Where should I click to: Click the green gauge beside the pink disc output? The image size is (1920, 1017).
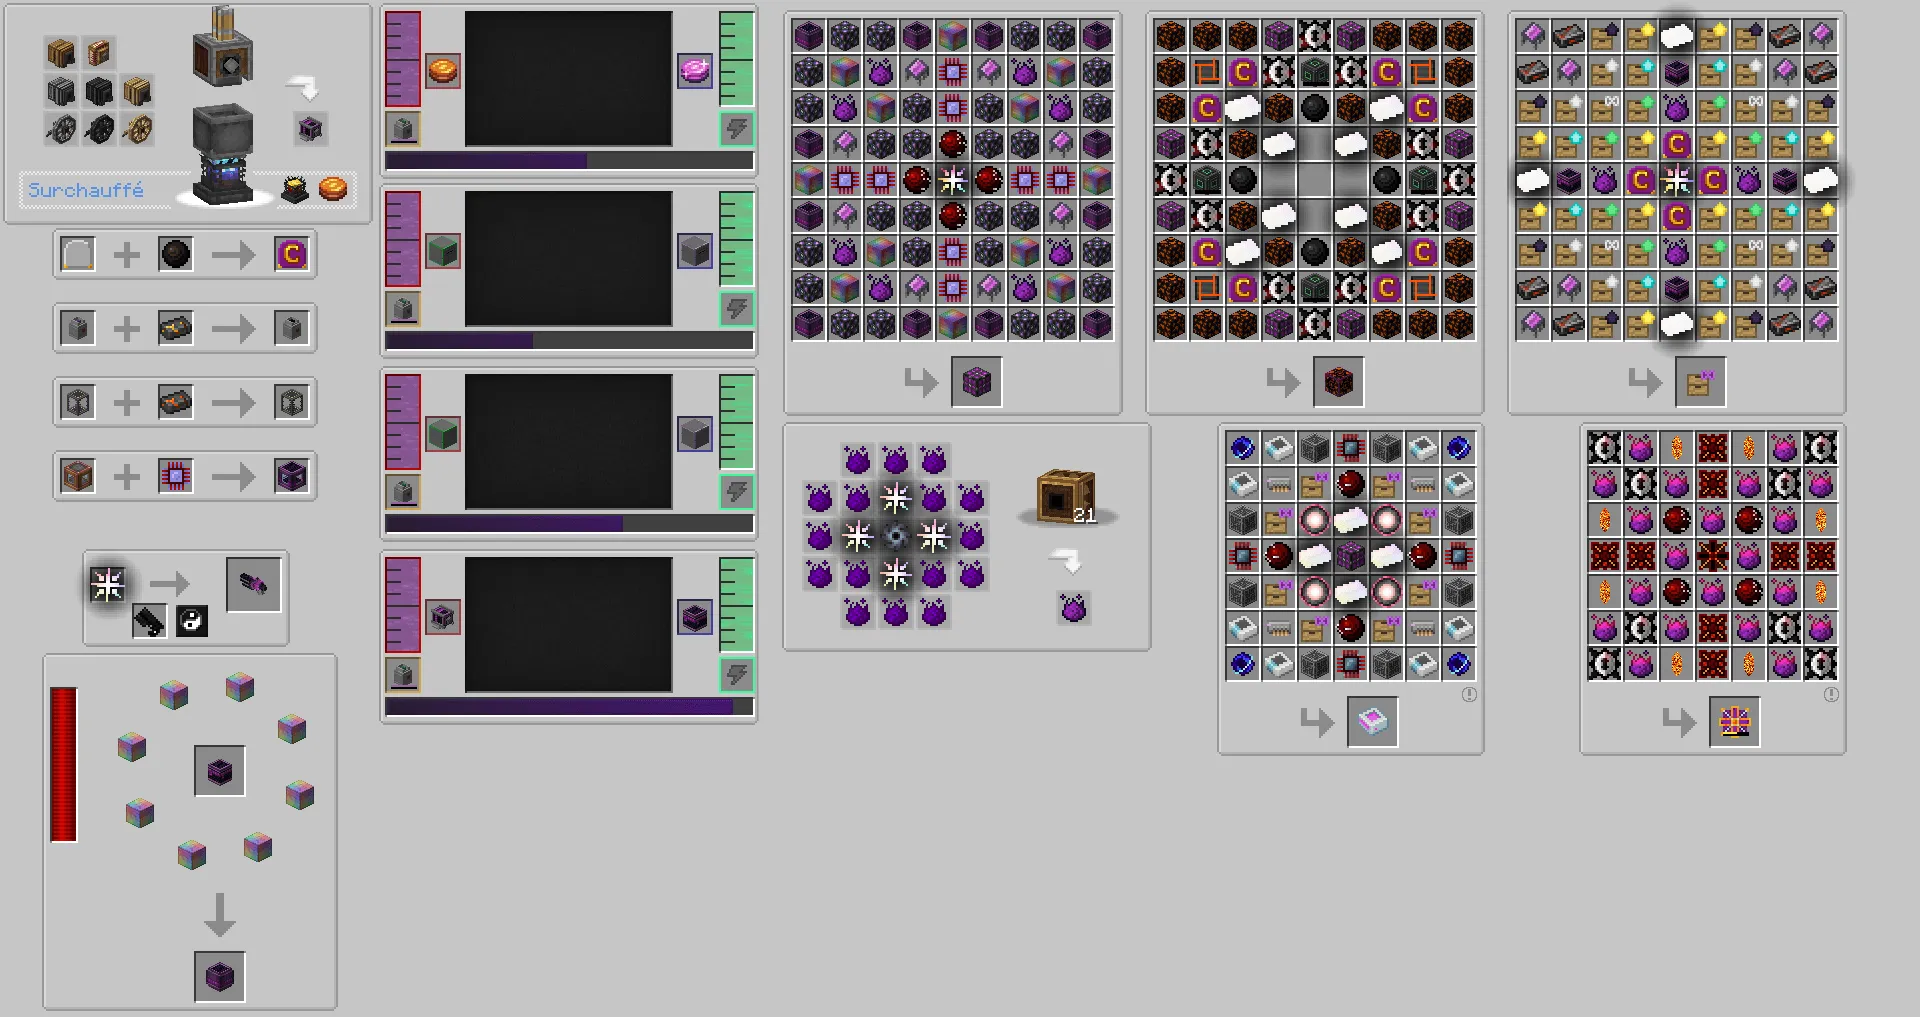click(736, 59)
